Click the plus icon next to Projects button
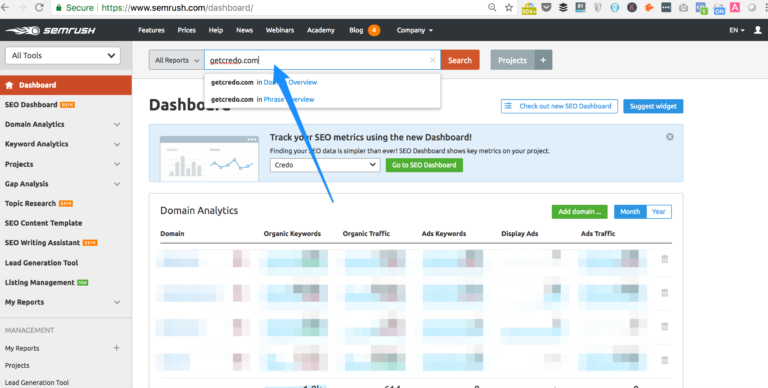 click(543, 60)
